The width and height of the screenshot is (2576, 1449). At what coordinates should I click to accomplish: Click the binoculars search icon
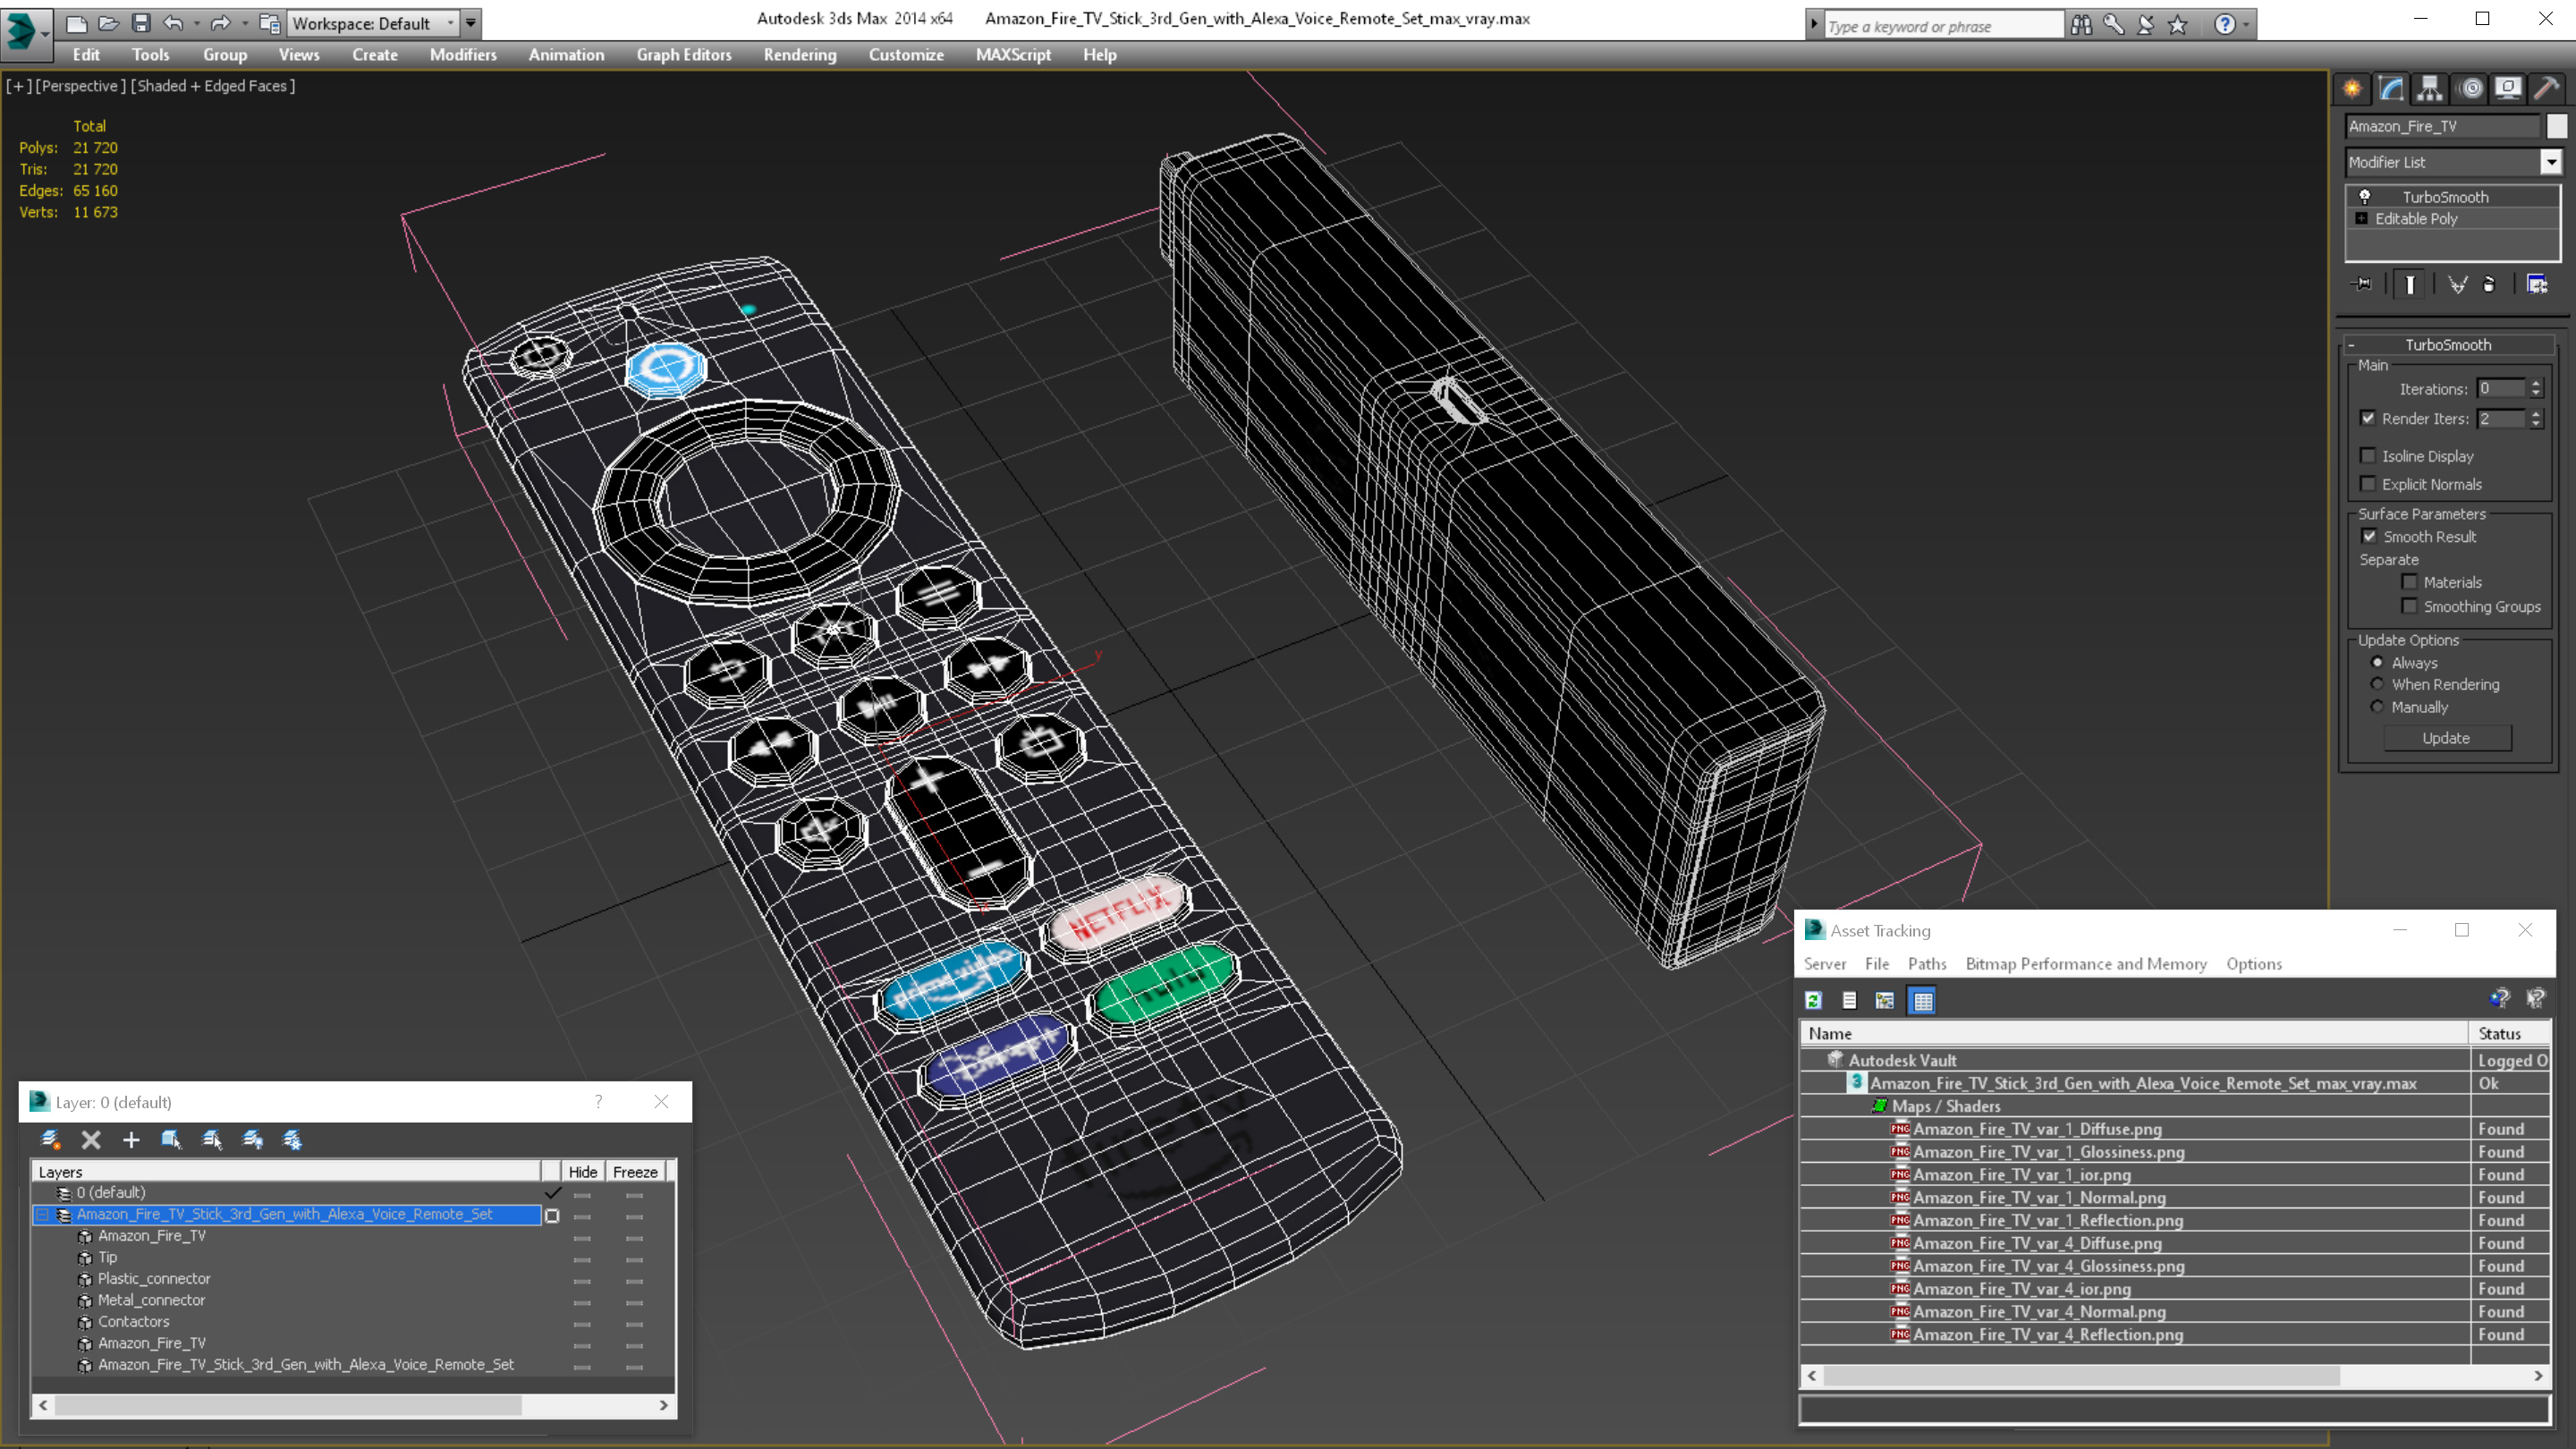(2081, 25)
